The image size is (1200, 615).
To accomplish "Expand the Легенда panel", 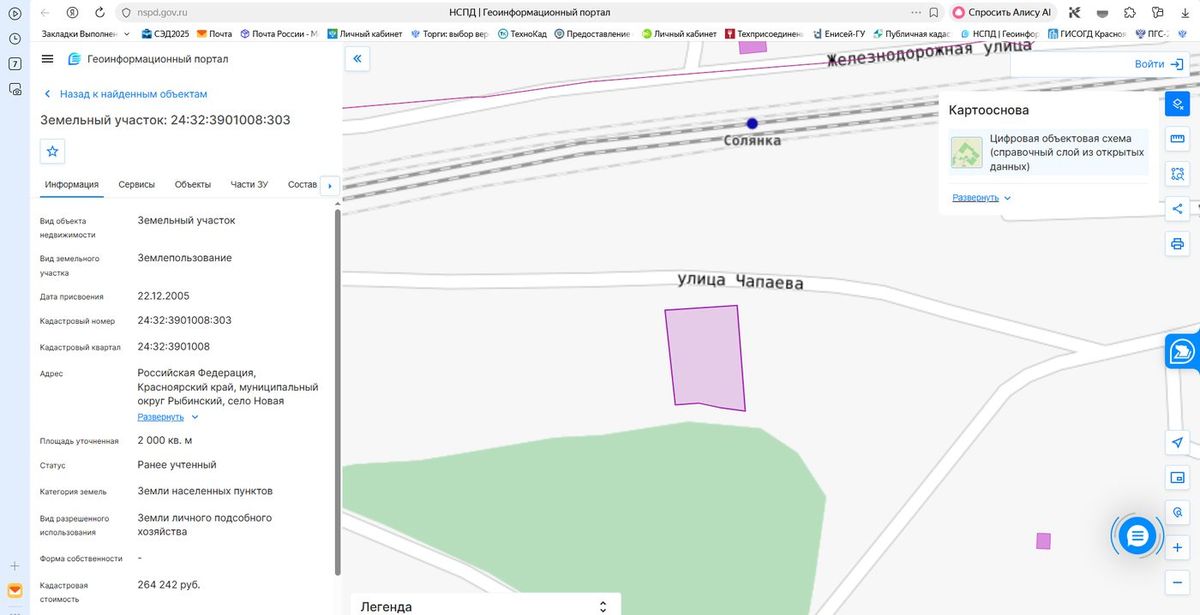I will (485, 607).
